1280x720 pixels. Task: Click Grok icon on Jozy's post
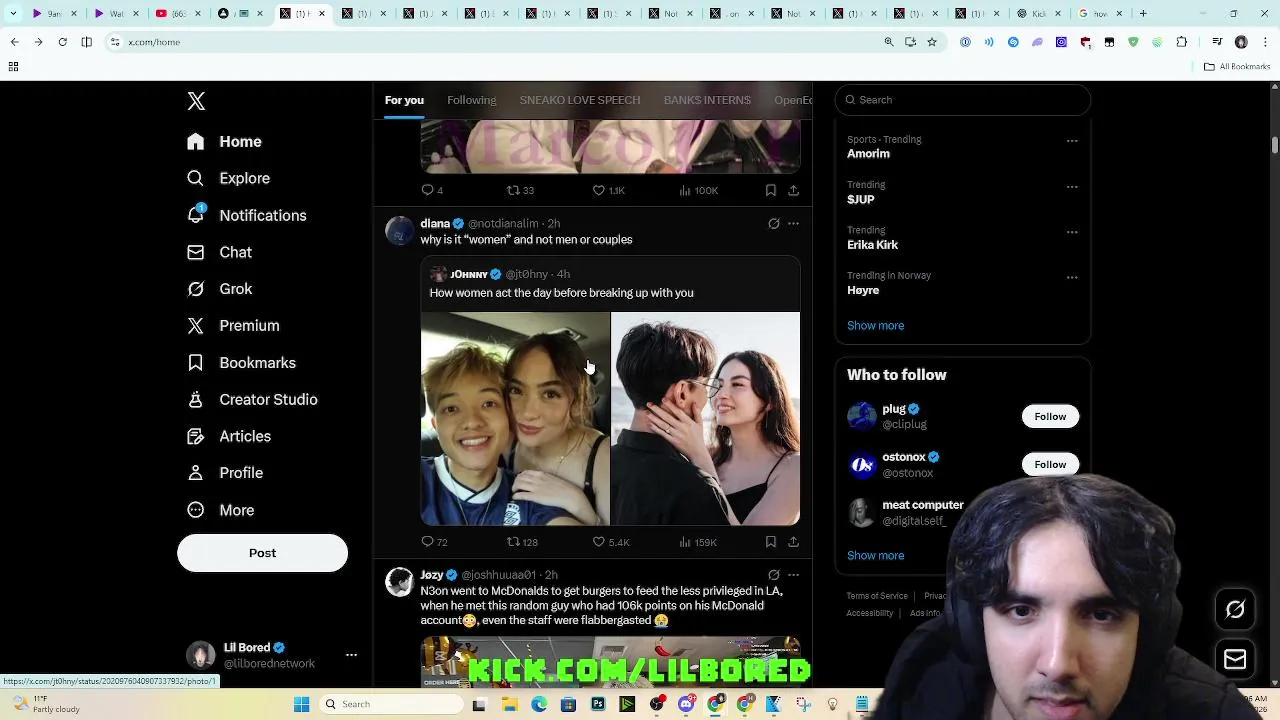click(x=773, y=575)
